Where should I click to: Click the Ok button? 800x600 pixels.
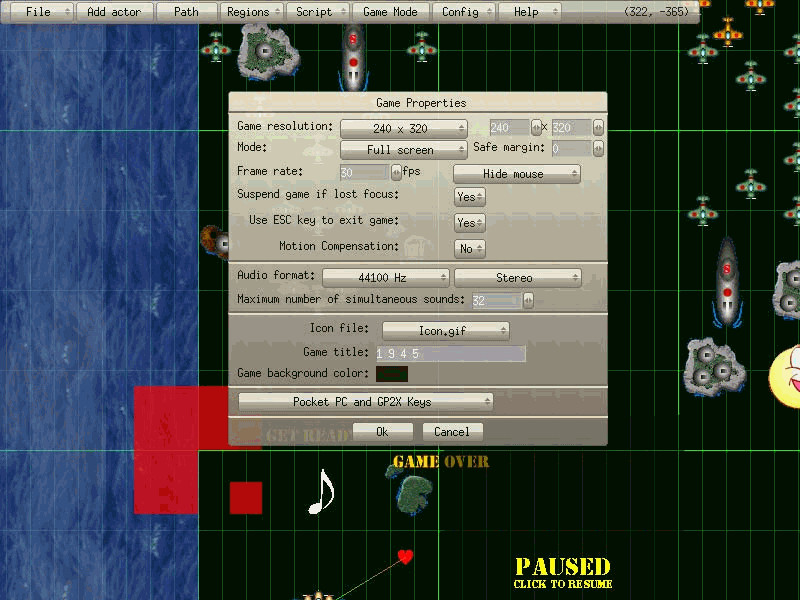382,432
